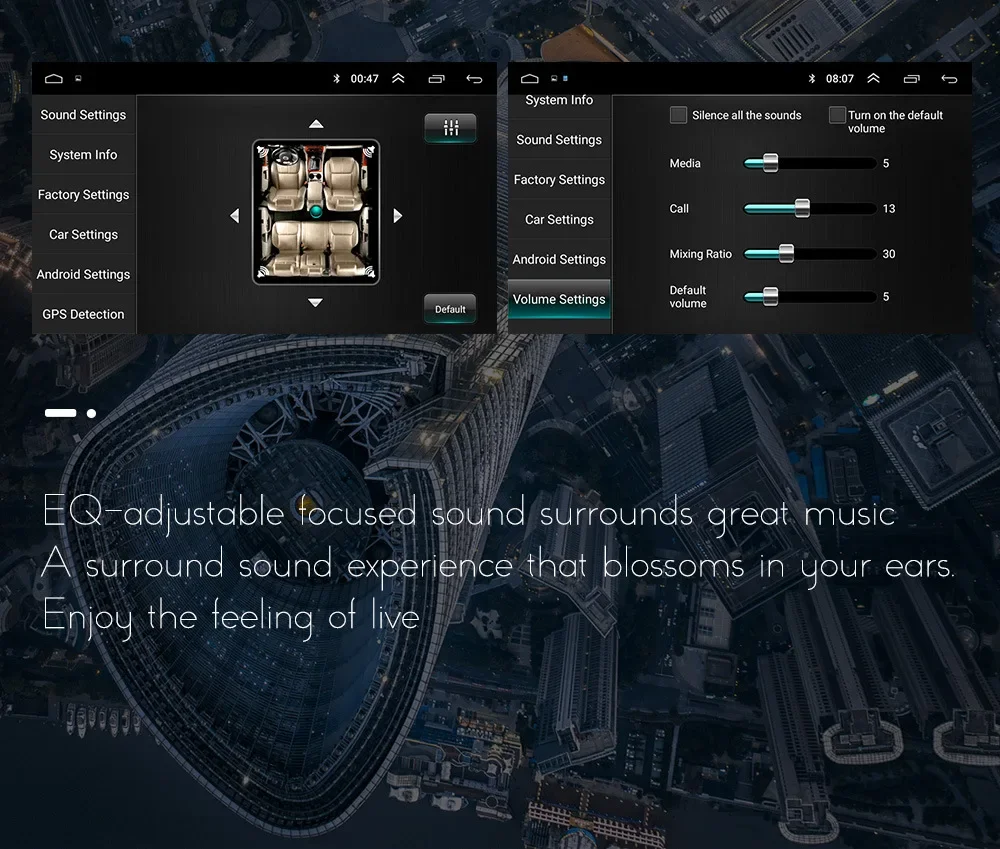The width and height of the screenshot is (1000, 849).
Task: Tap back arrow in left screen status bar
Action: tap(474, 79)
